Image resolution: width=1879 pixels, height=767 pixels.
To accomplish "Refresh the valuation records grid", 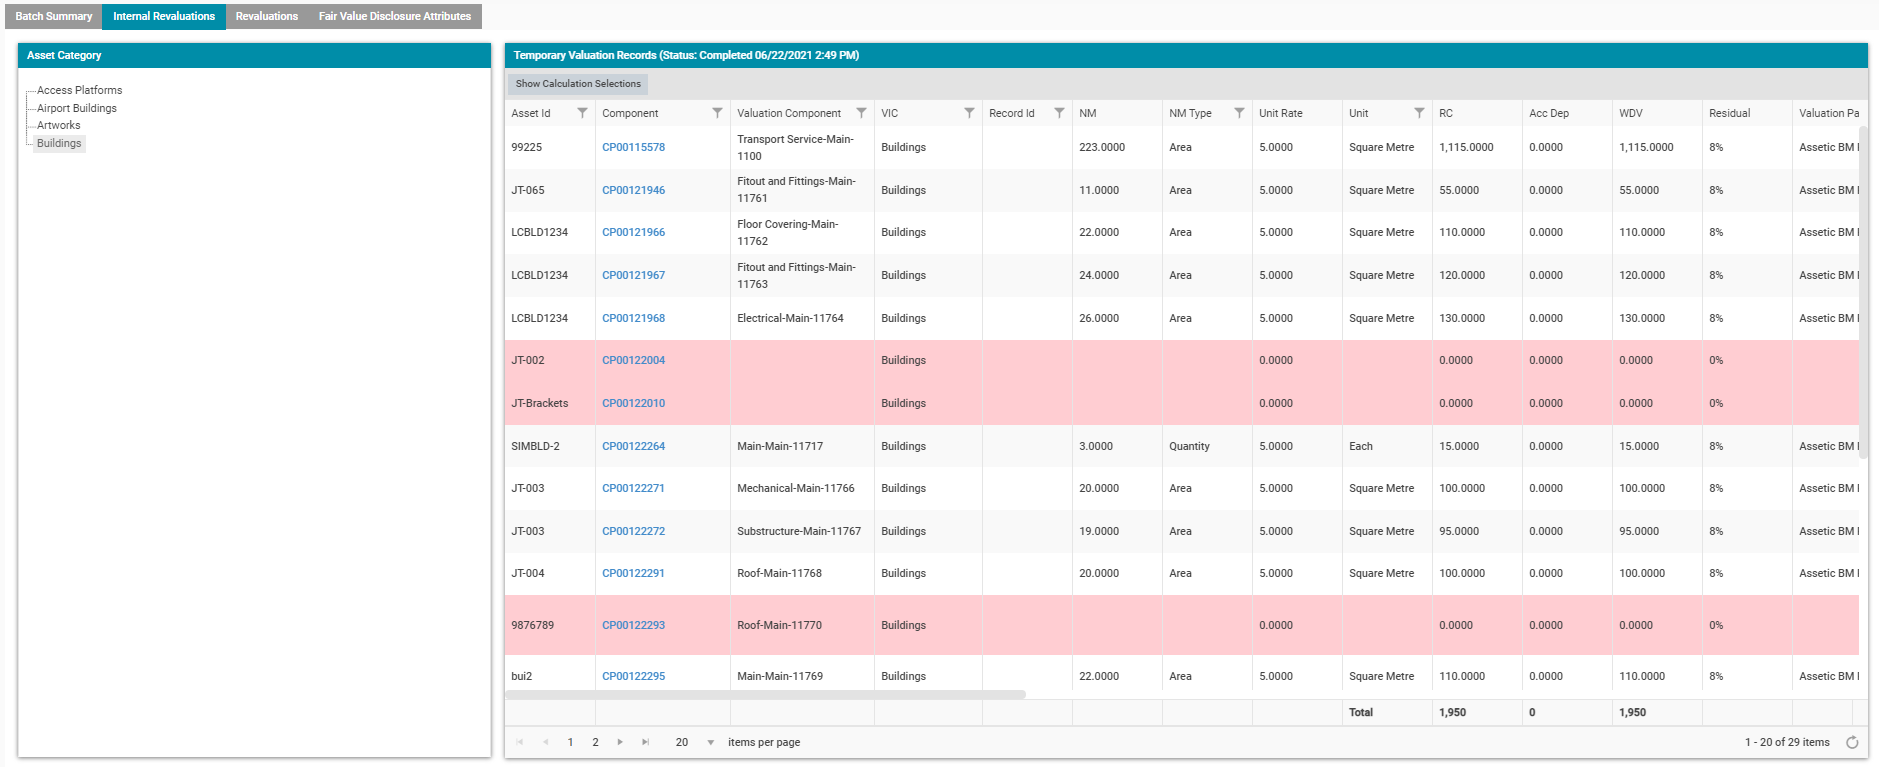I will tap(1852, 742).
